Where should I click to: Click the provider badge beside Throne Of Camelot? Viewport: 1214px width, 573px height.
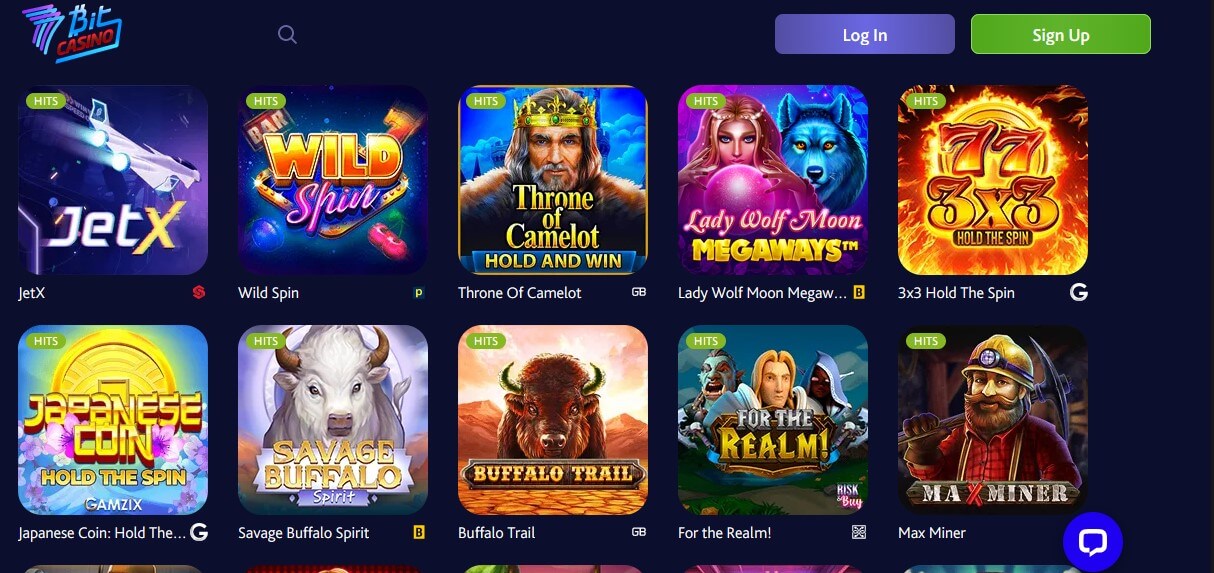pos(639,293)
